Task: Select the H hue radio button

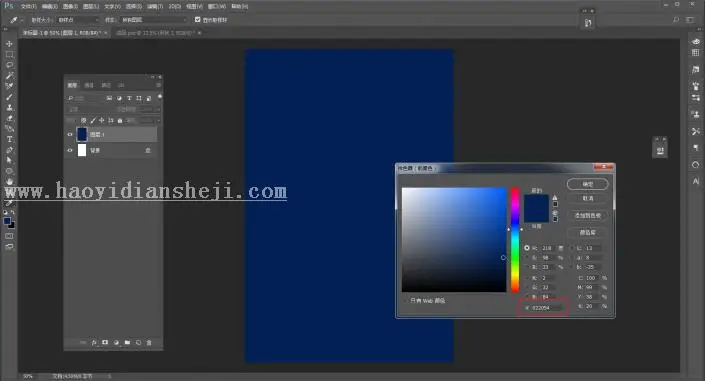Action: tap(527, 248)
